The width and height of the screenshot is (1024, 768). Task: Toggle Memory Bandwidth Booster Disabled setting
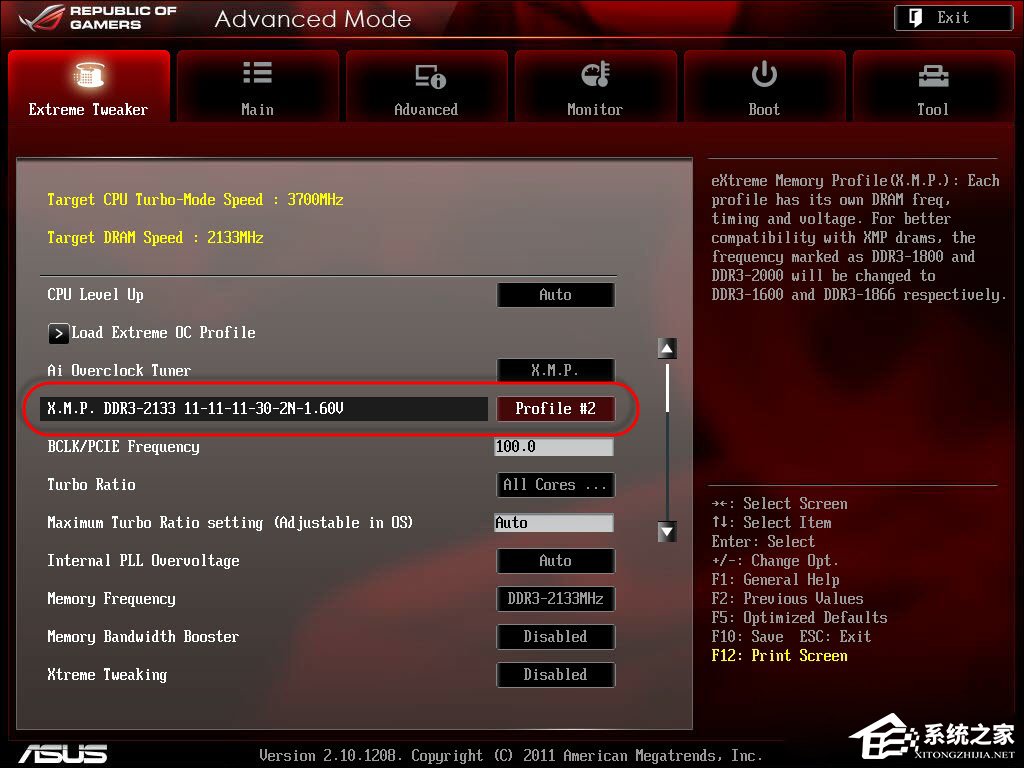point(555,637)
